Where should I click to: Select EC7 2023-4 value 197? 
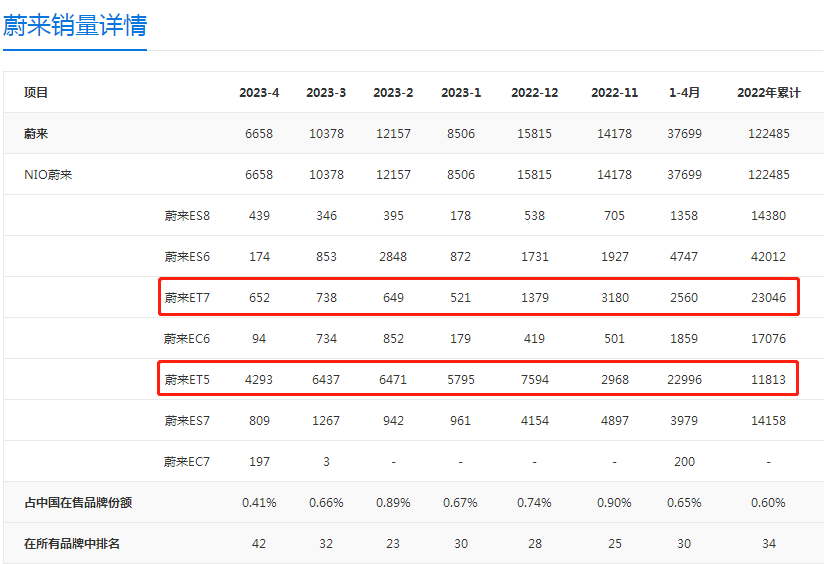point(259,462)
